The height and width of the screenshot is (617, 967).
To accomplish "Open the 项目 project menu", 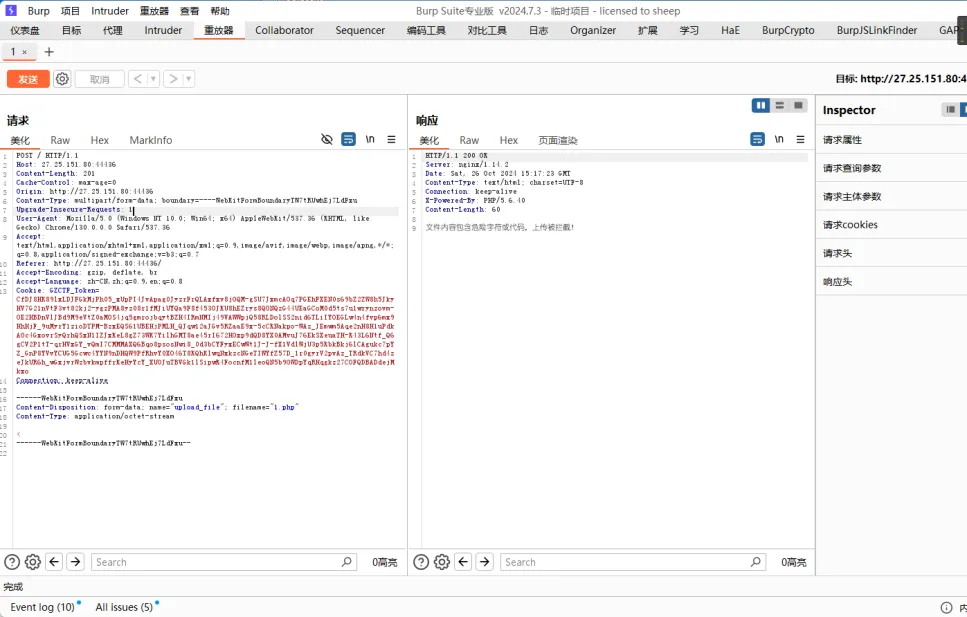I will (70, 11).
